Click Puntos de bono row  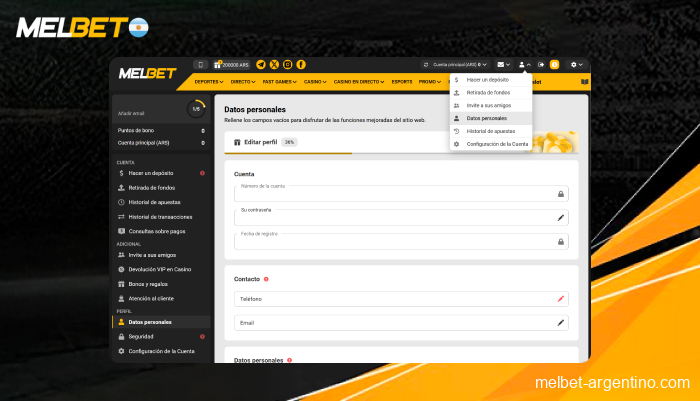click(161, 130)
